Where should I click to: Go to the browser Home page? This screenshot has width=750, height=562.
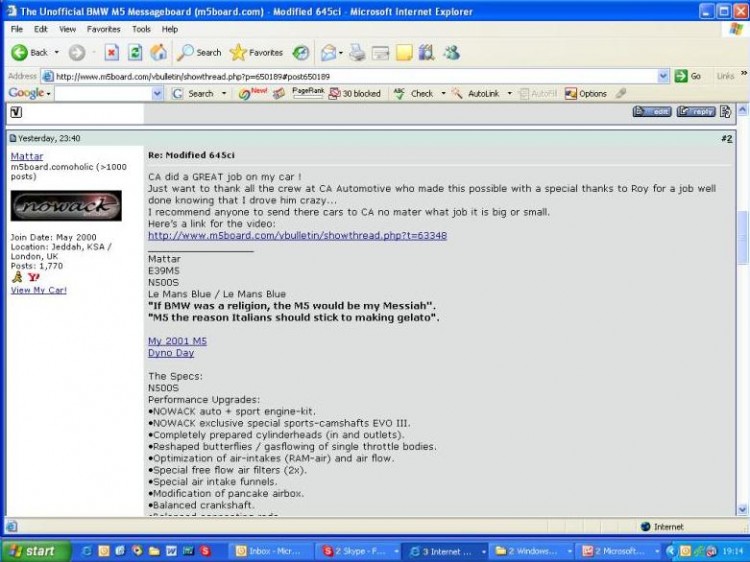coord(158,52)
